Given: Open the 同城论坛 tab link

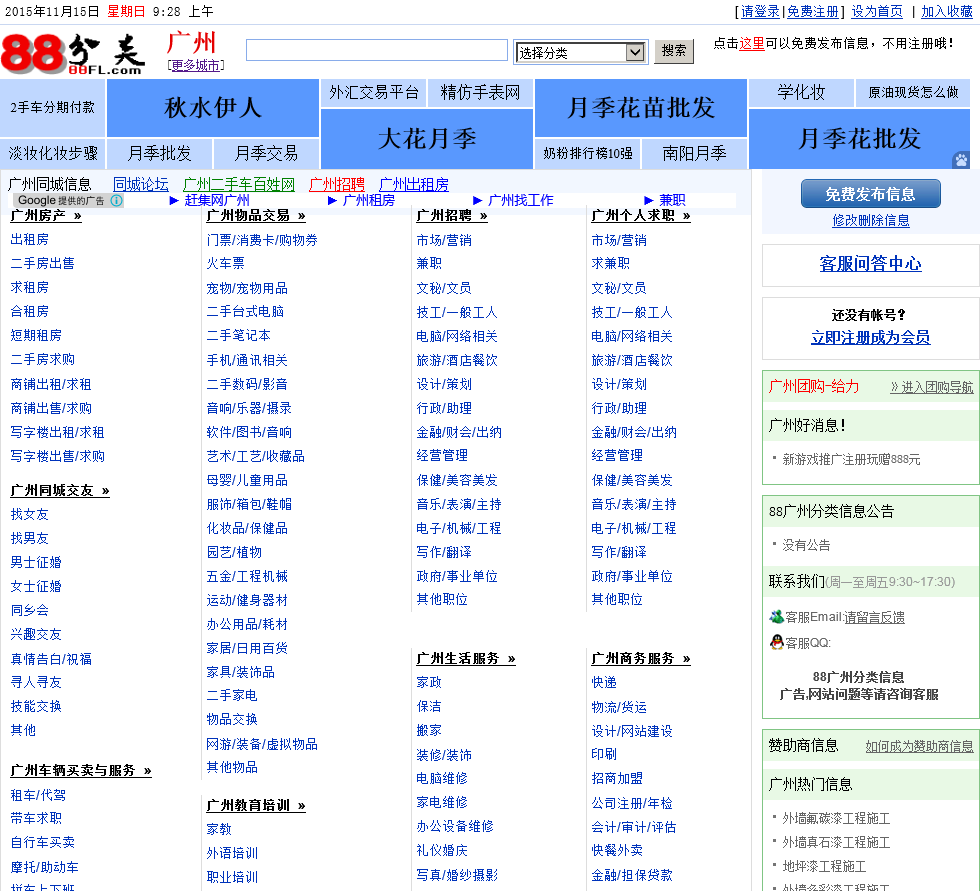Looking at the screenshot, I should tap(141, 184).
